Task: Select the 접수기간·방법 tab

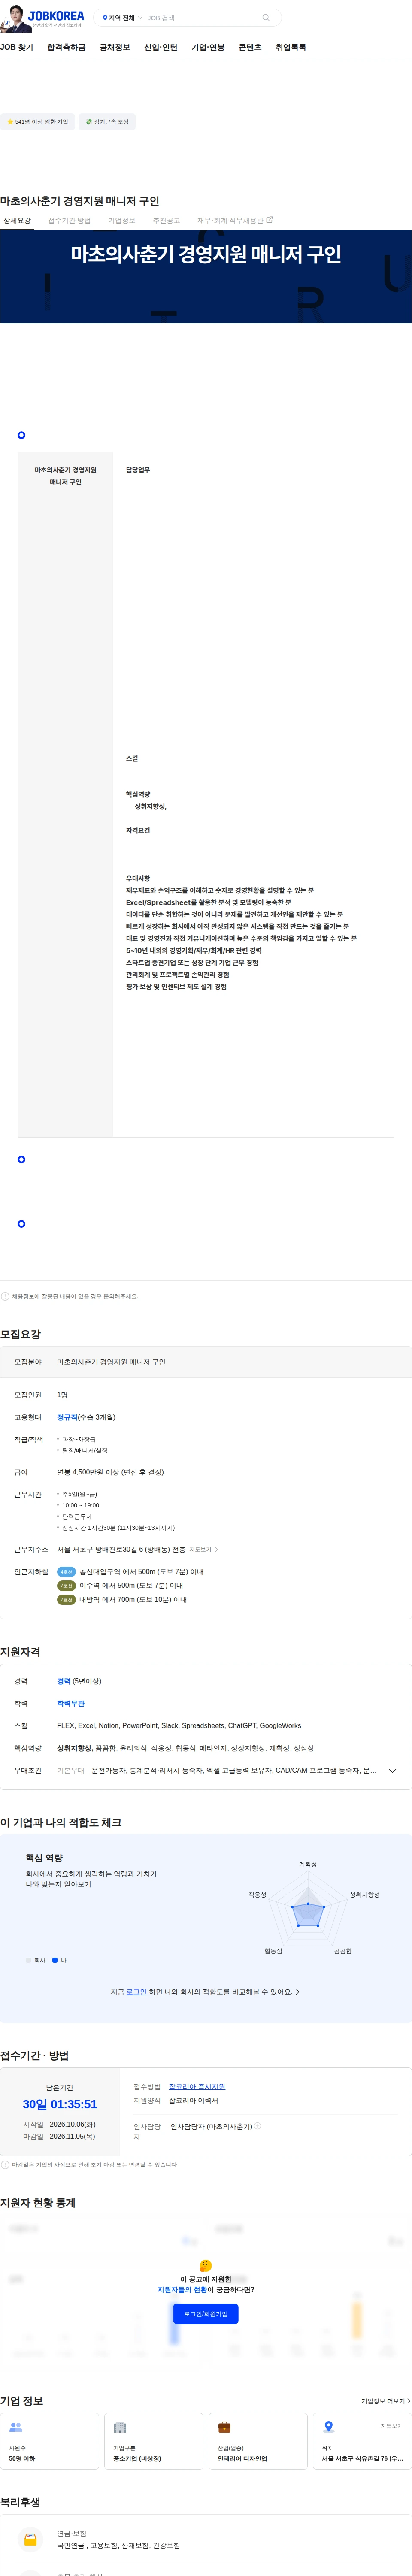Action: pyautogui.click(x=69, y=220)
